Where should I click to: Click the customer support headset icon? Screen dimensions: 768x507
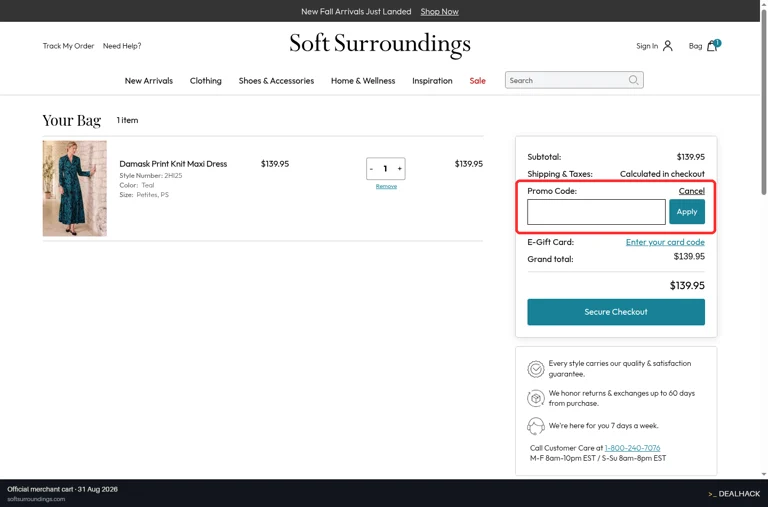pos(536,426)
